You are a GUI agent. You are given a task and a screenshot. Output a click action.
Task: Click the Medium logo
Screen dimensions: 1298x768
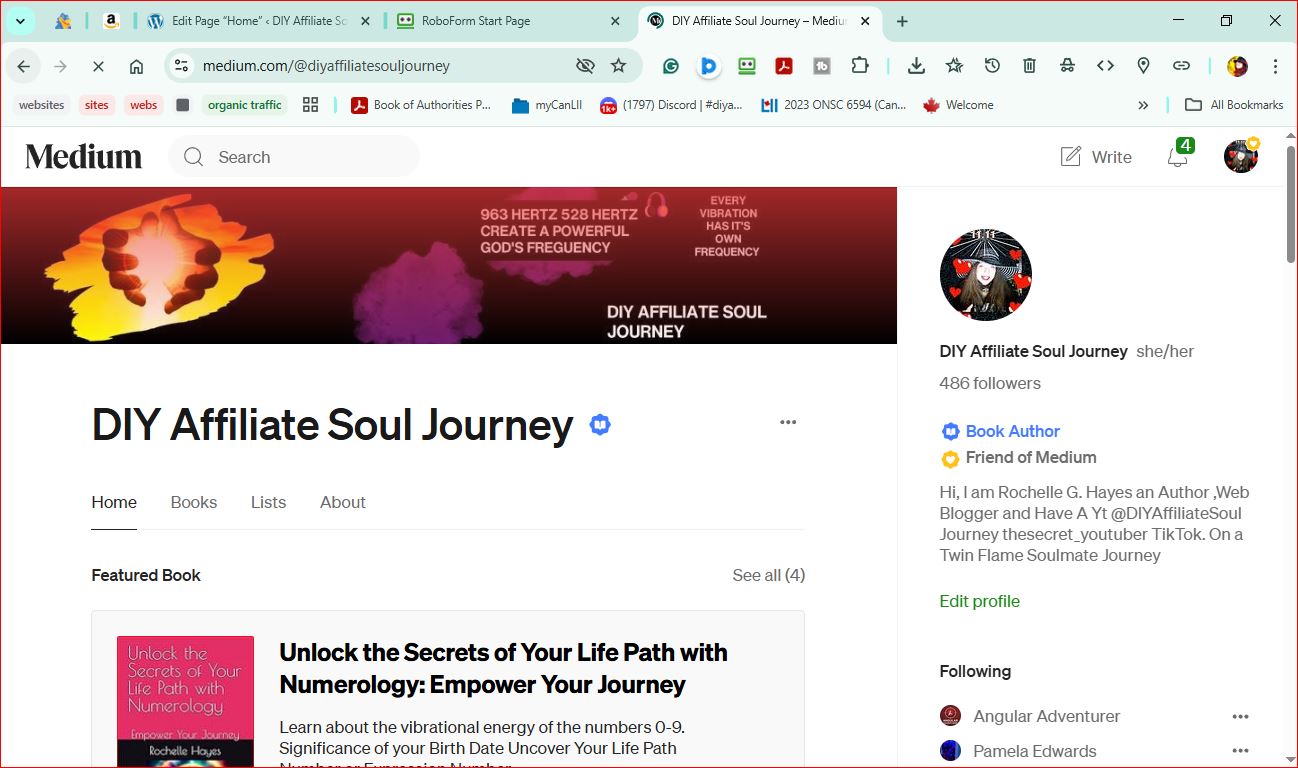[84, 157]
